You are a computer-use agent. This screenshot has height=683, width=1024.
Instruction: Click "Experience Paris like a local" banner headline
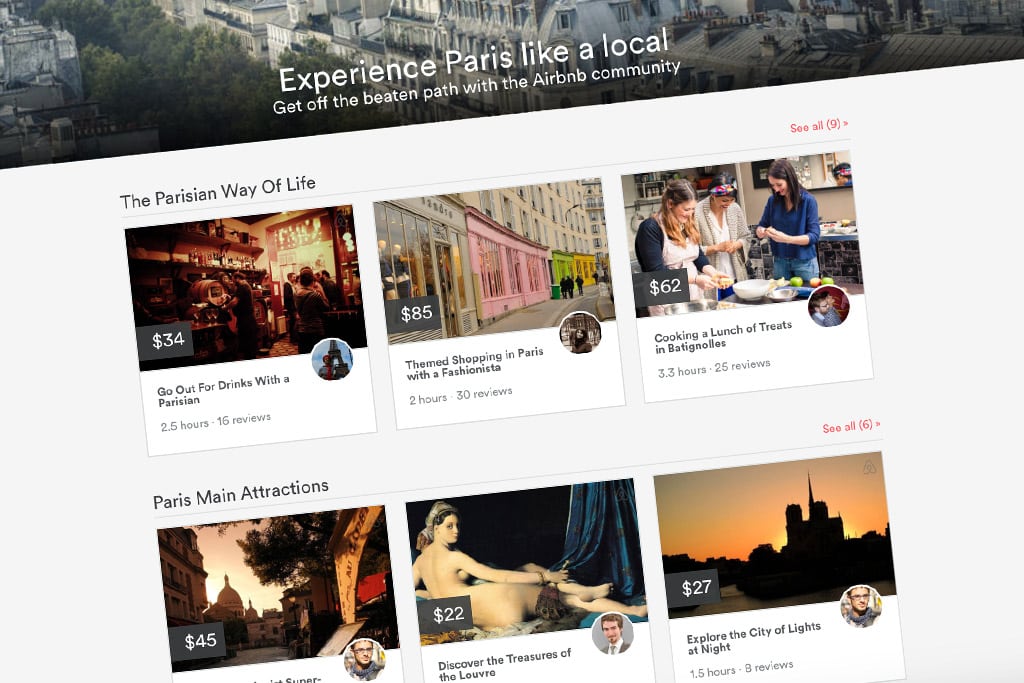pos(474,60)
